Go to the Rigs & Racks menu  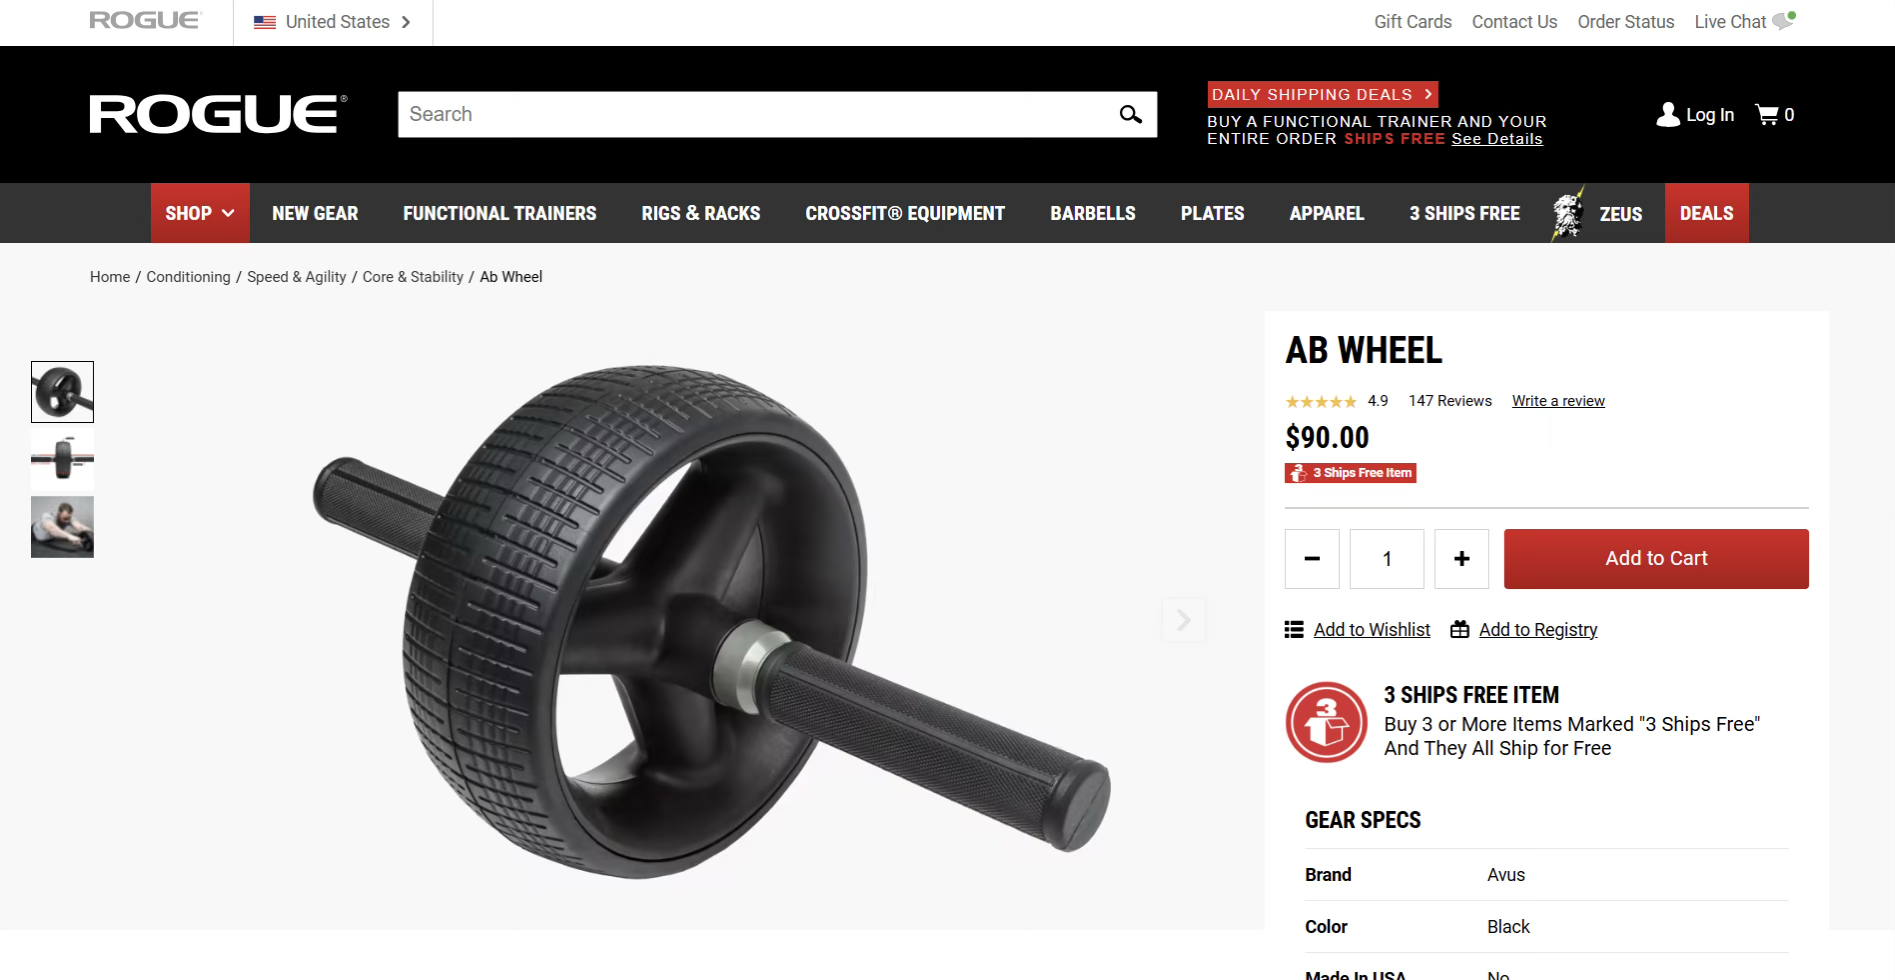coord(700,213)
